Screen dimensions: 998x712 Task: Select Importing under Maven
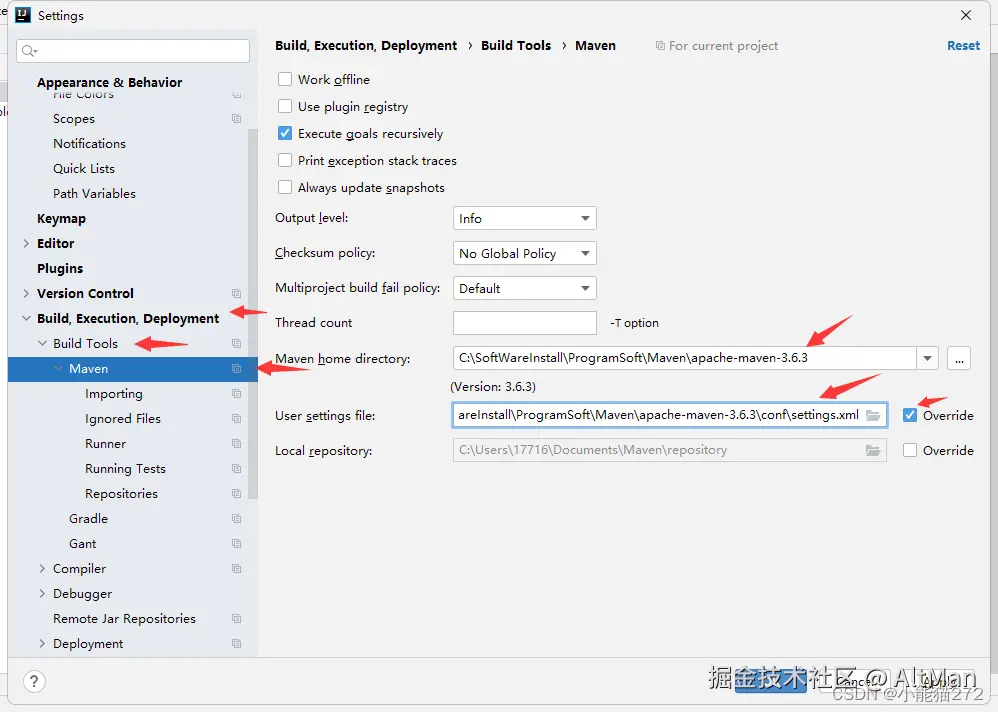point(114,394)
